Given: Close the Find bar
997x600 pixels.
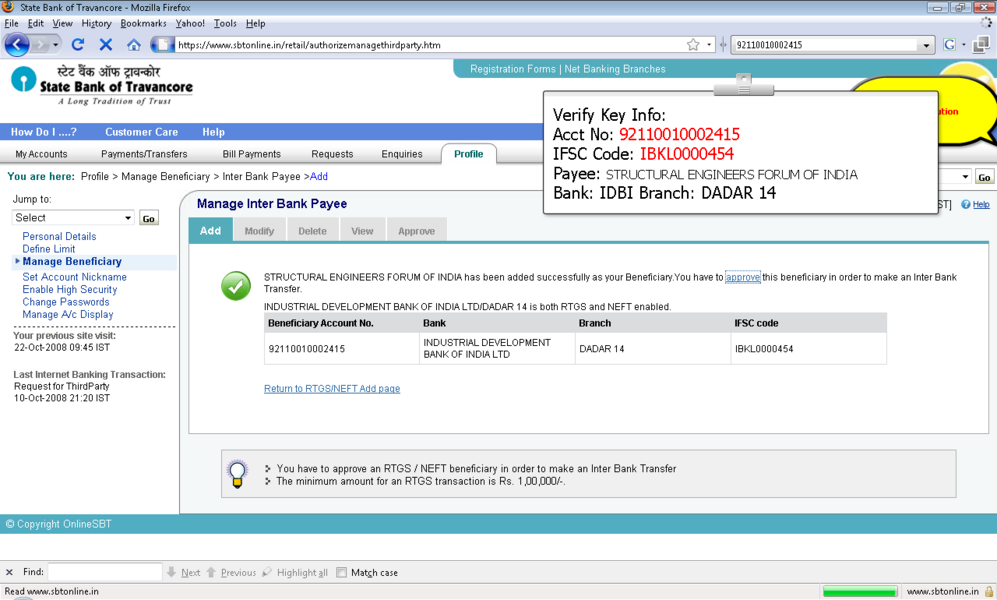Looking at the screenshot, I should (10, 573).
